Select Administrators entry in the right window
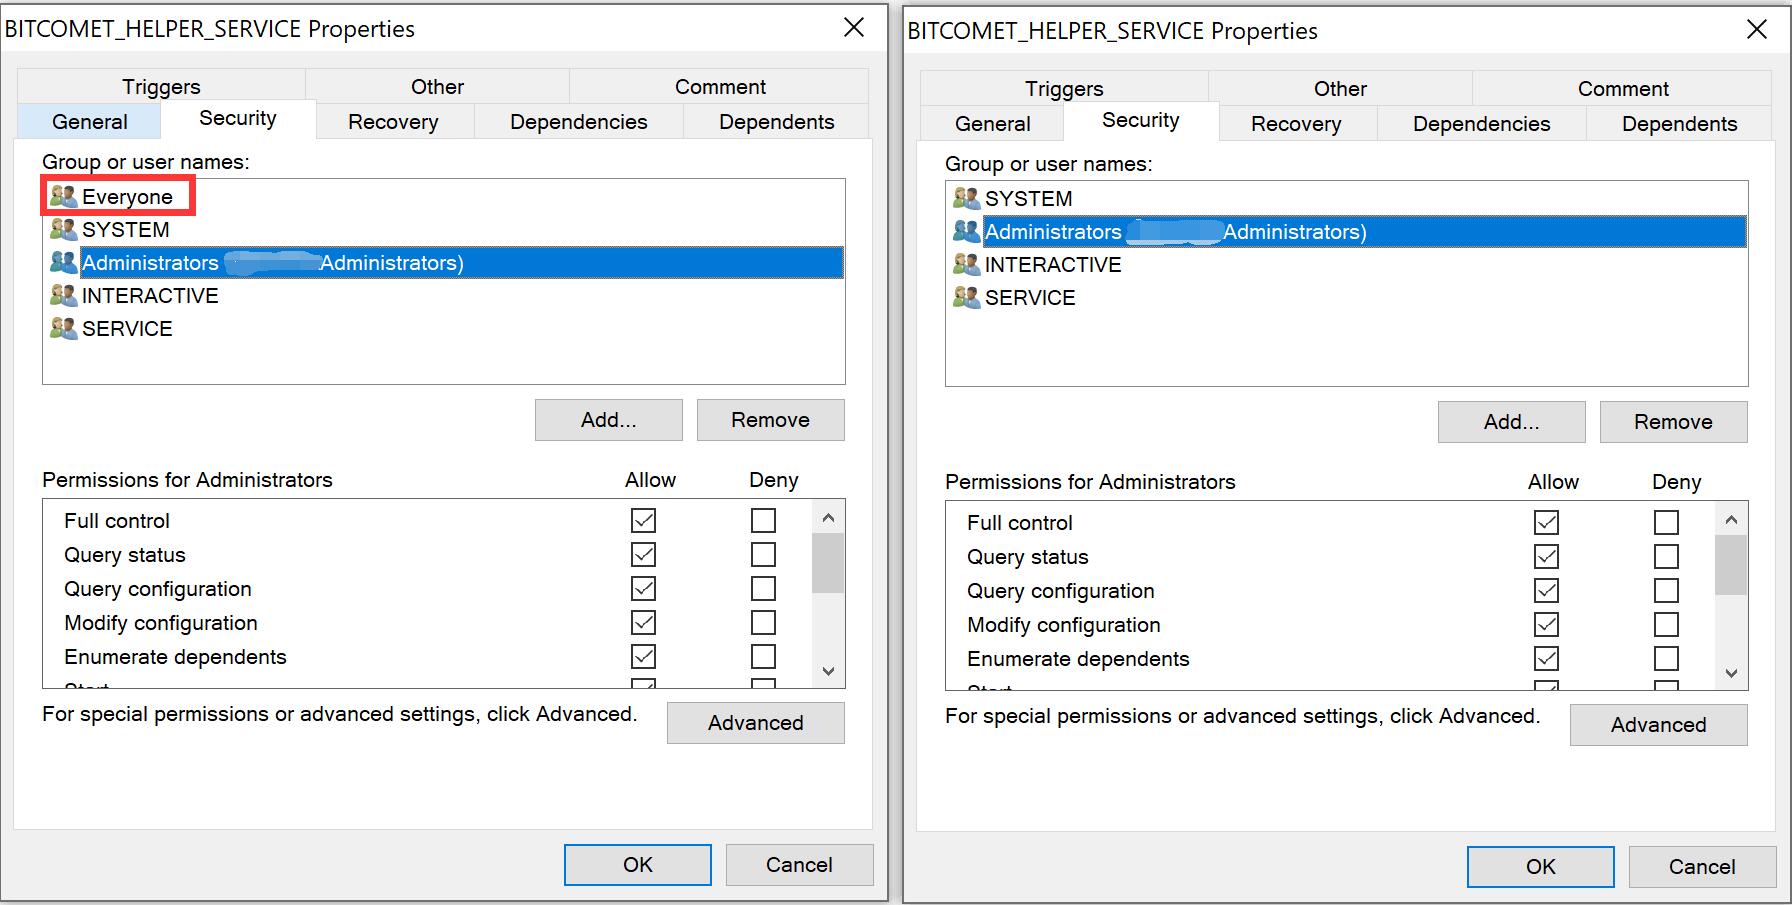Screen dimensions: 1792x905 pyautogui.click(x=1365, y=232)
